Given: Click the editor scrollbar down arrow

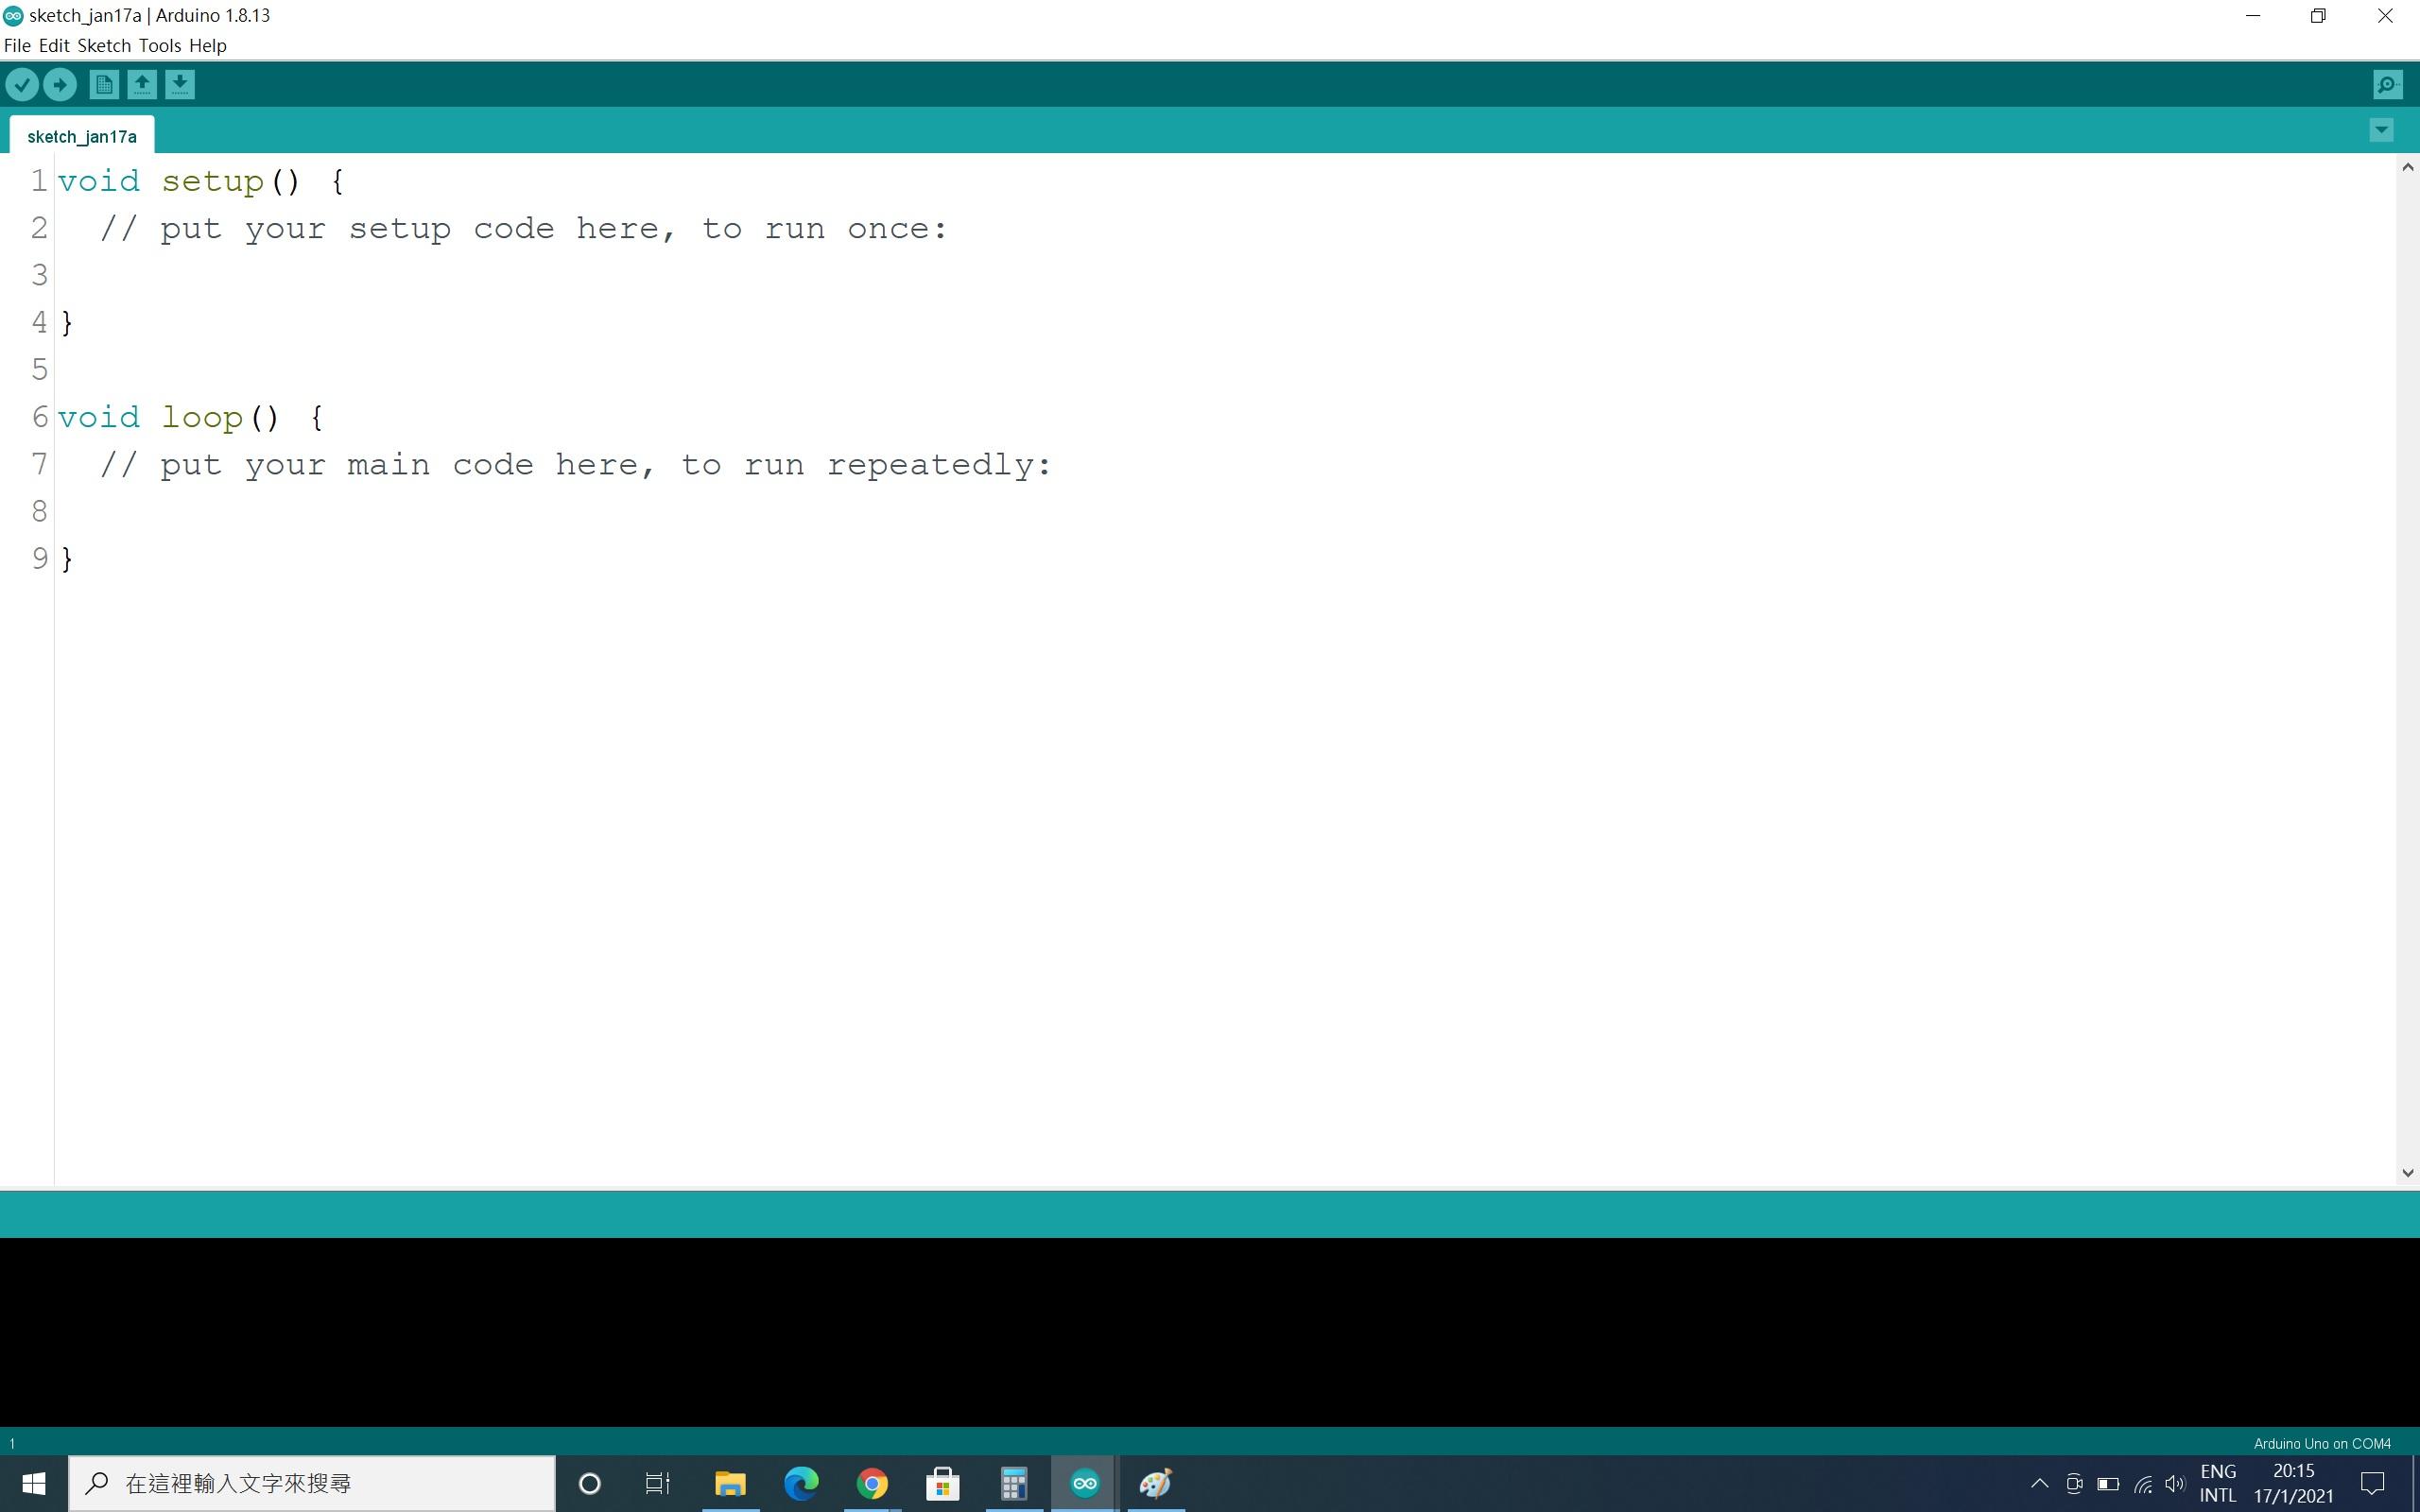Looking at the screenshot, I should pyautogui.click(x=2407, y=1173).
